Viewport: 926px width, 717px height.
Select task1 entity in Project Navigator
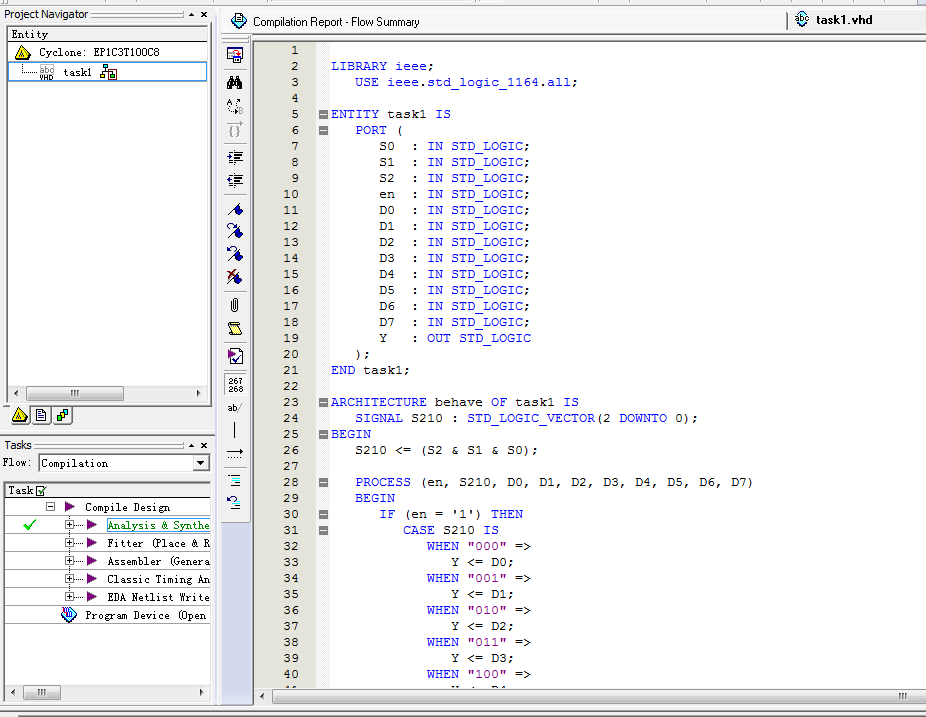77,72
